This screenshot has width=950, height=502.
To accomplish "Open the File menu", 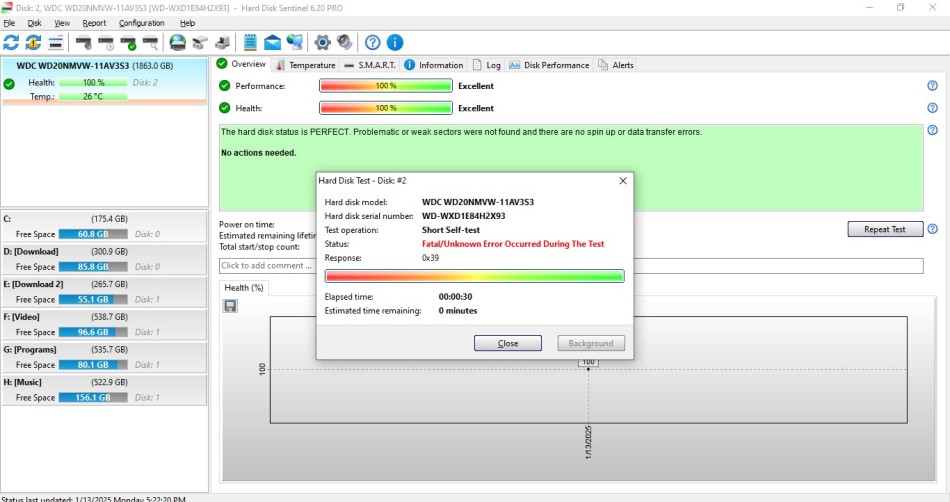I will click(9, 23).
